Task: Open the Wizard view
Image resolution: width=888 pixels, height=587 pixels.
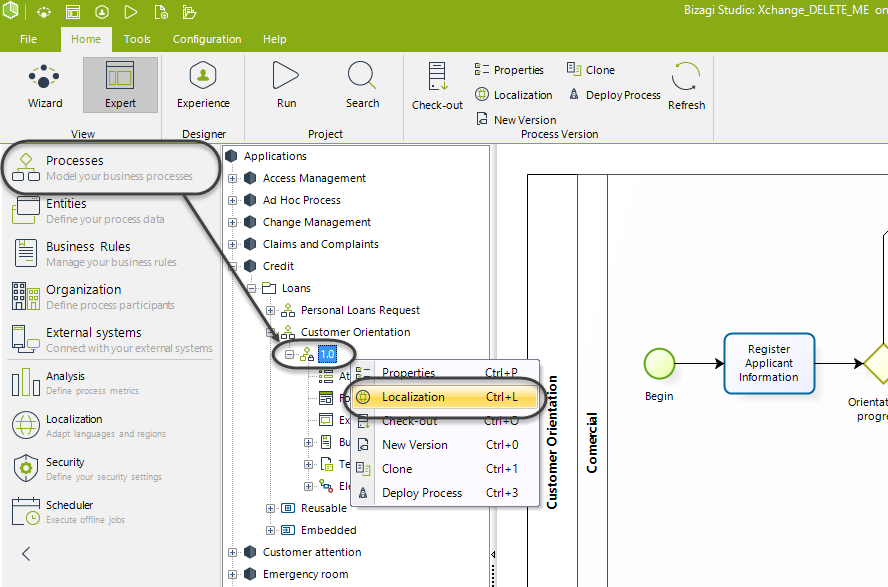Action: 45,85
